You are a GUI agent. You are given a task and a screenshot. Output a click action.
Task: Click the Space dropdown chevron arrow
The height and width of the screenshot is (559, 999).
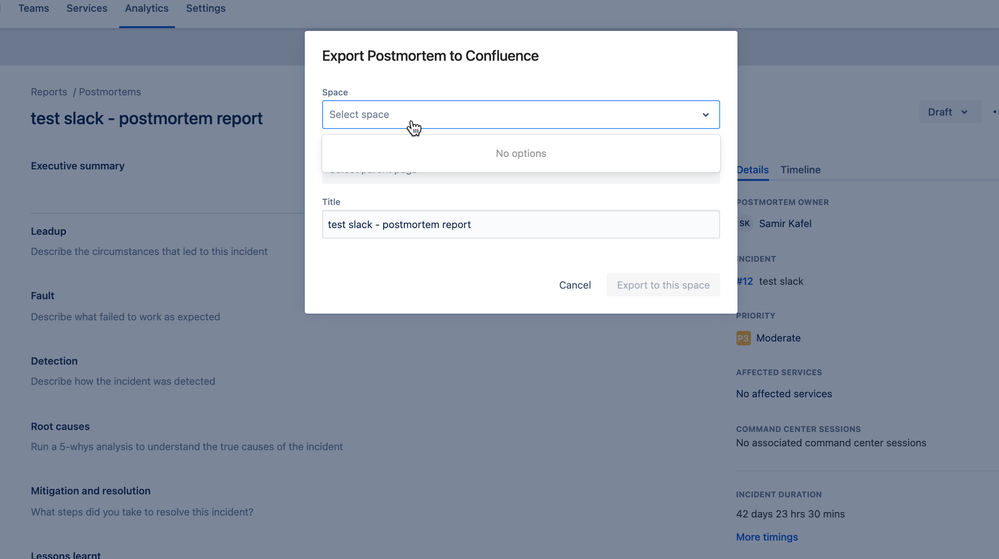[705, 115]
